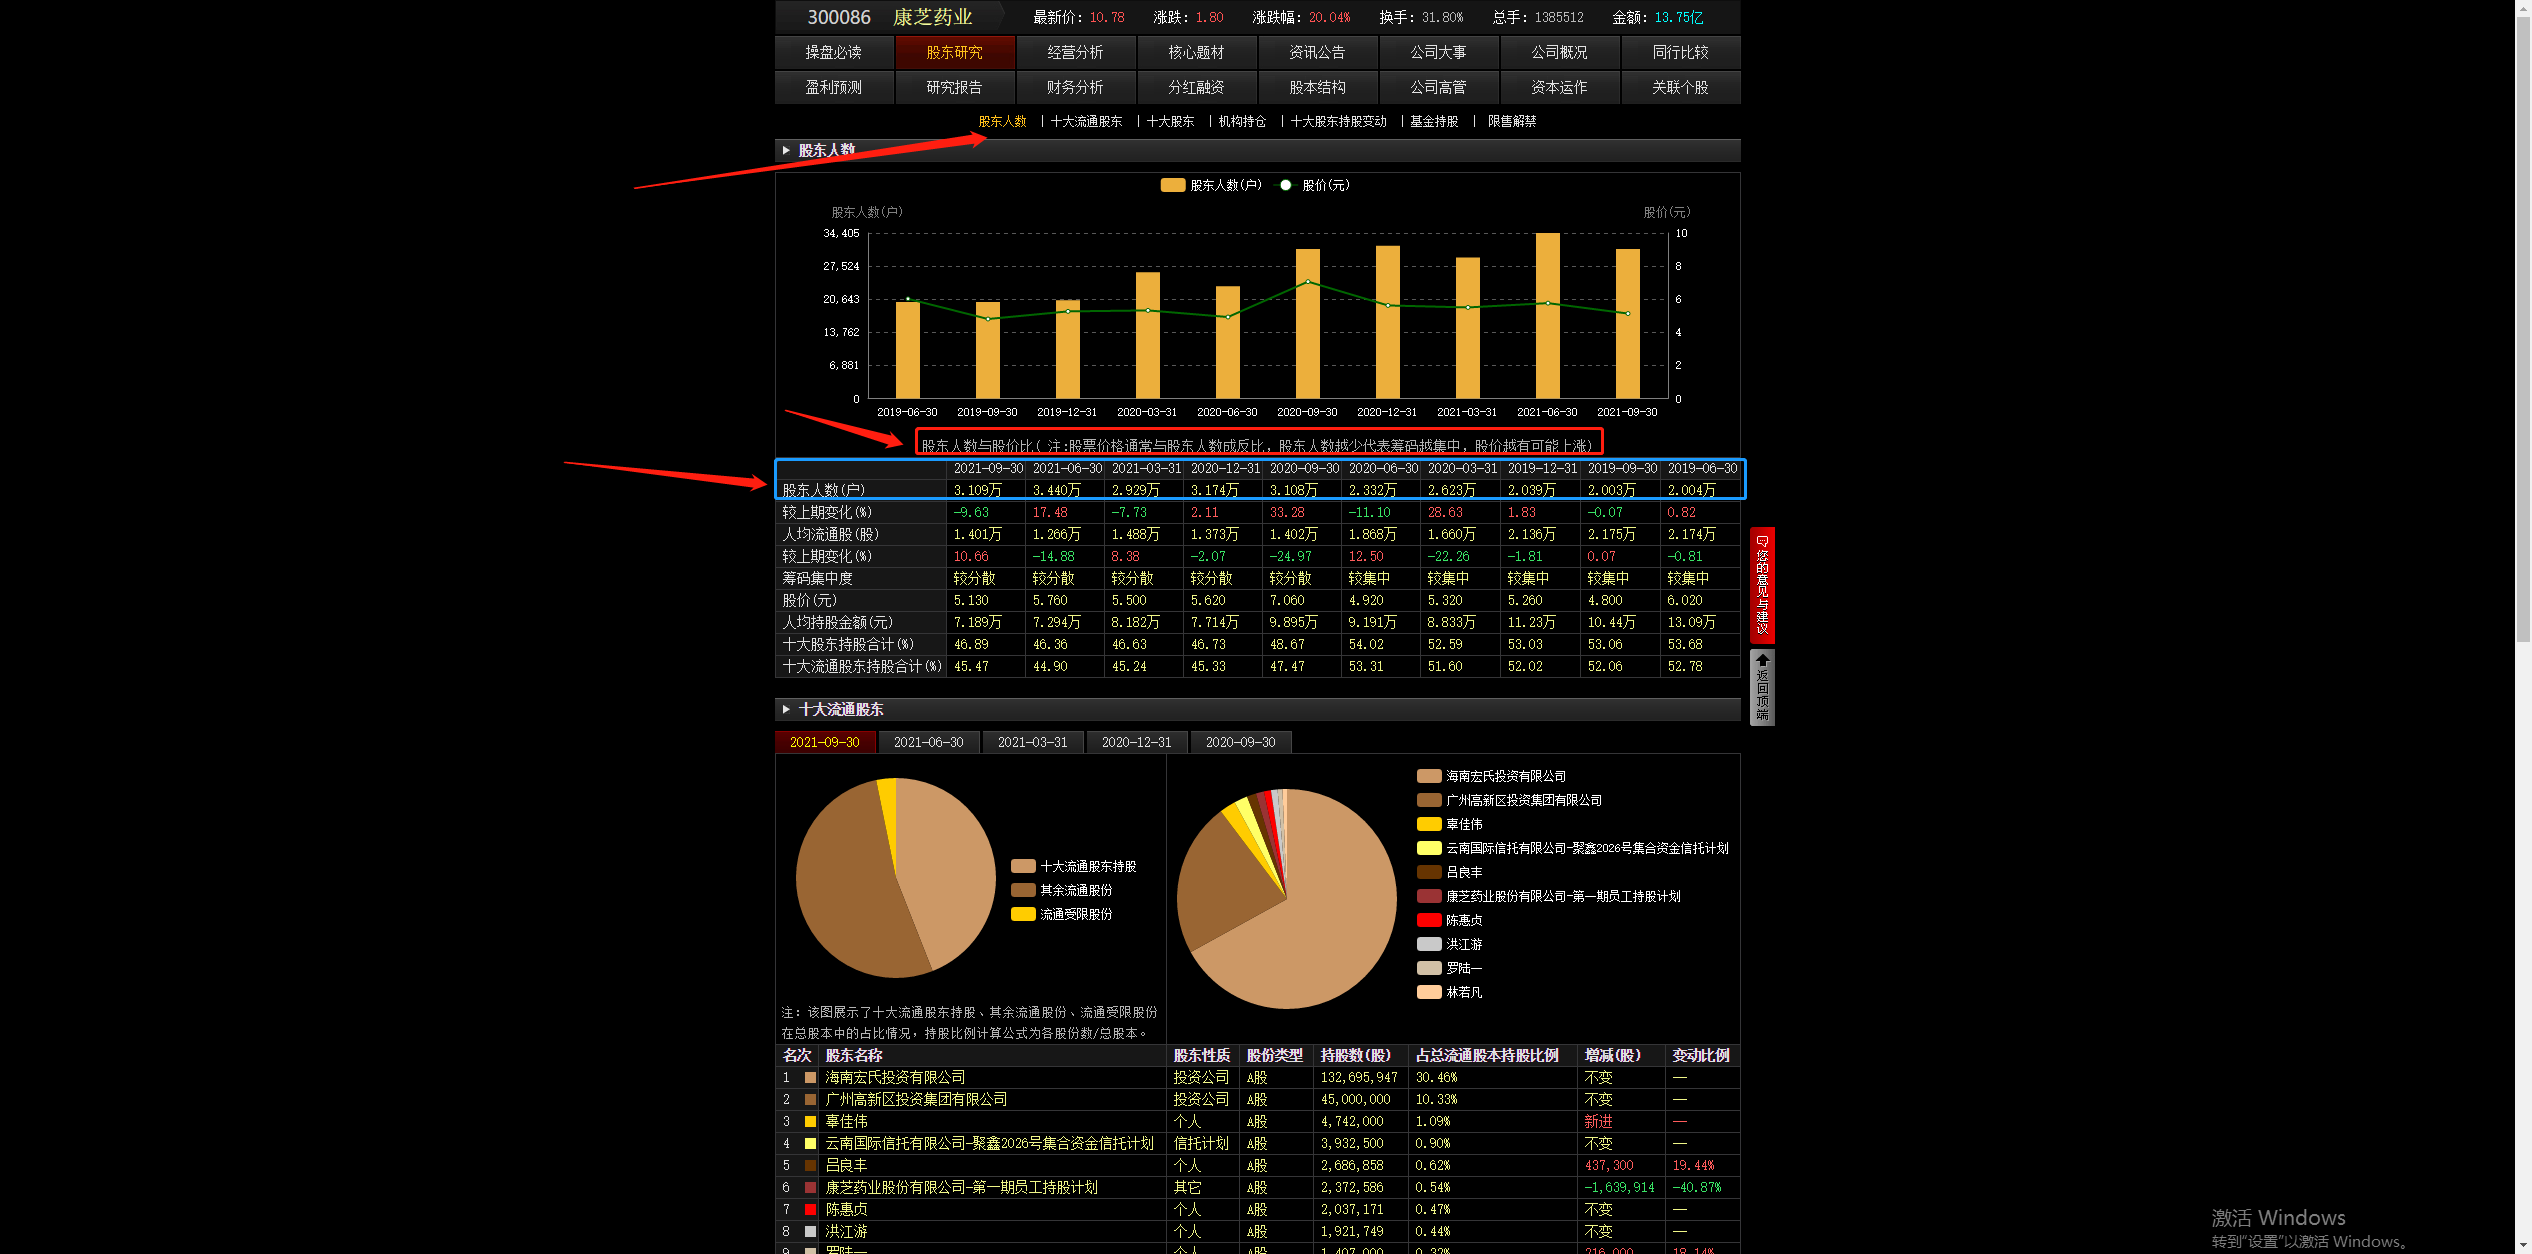
Task: Jump to 股东人数 section link
Action: coord(1002,121)
